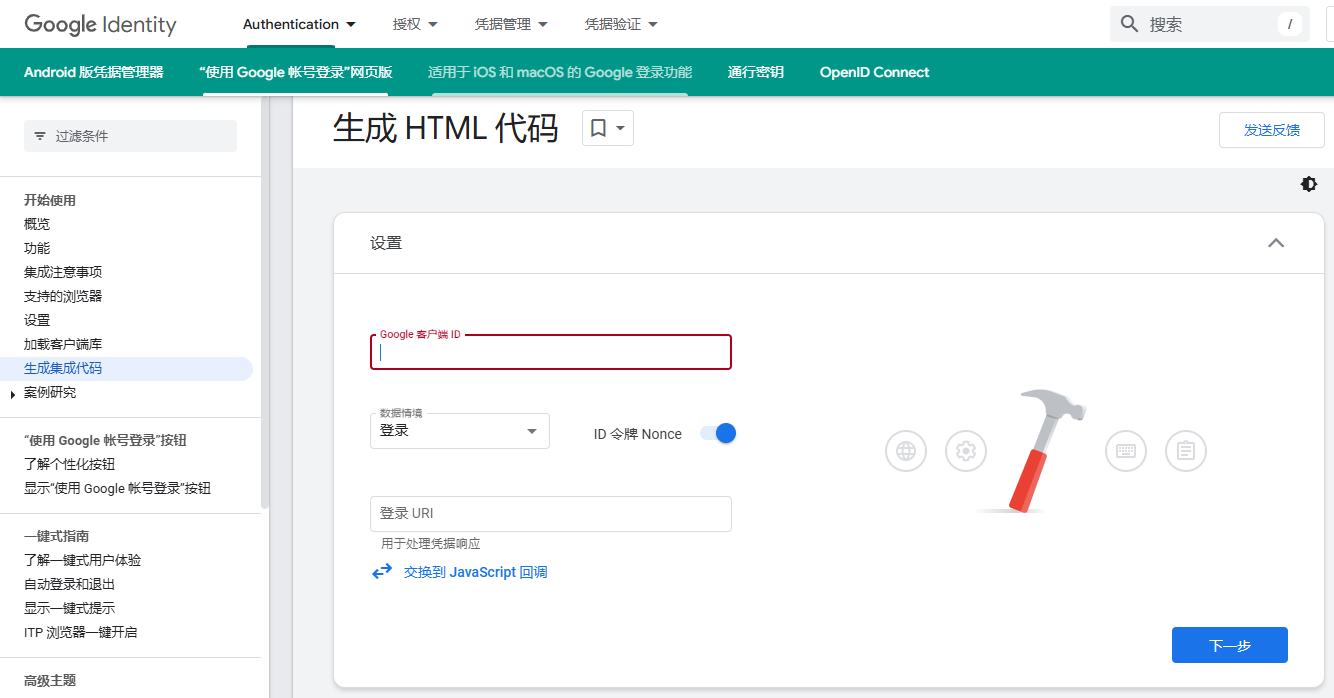Select 生成集成代码 in sidebar
Viewport: 1334px width, 698px height.
coord(63,368)
